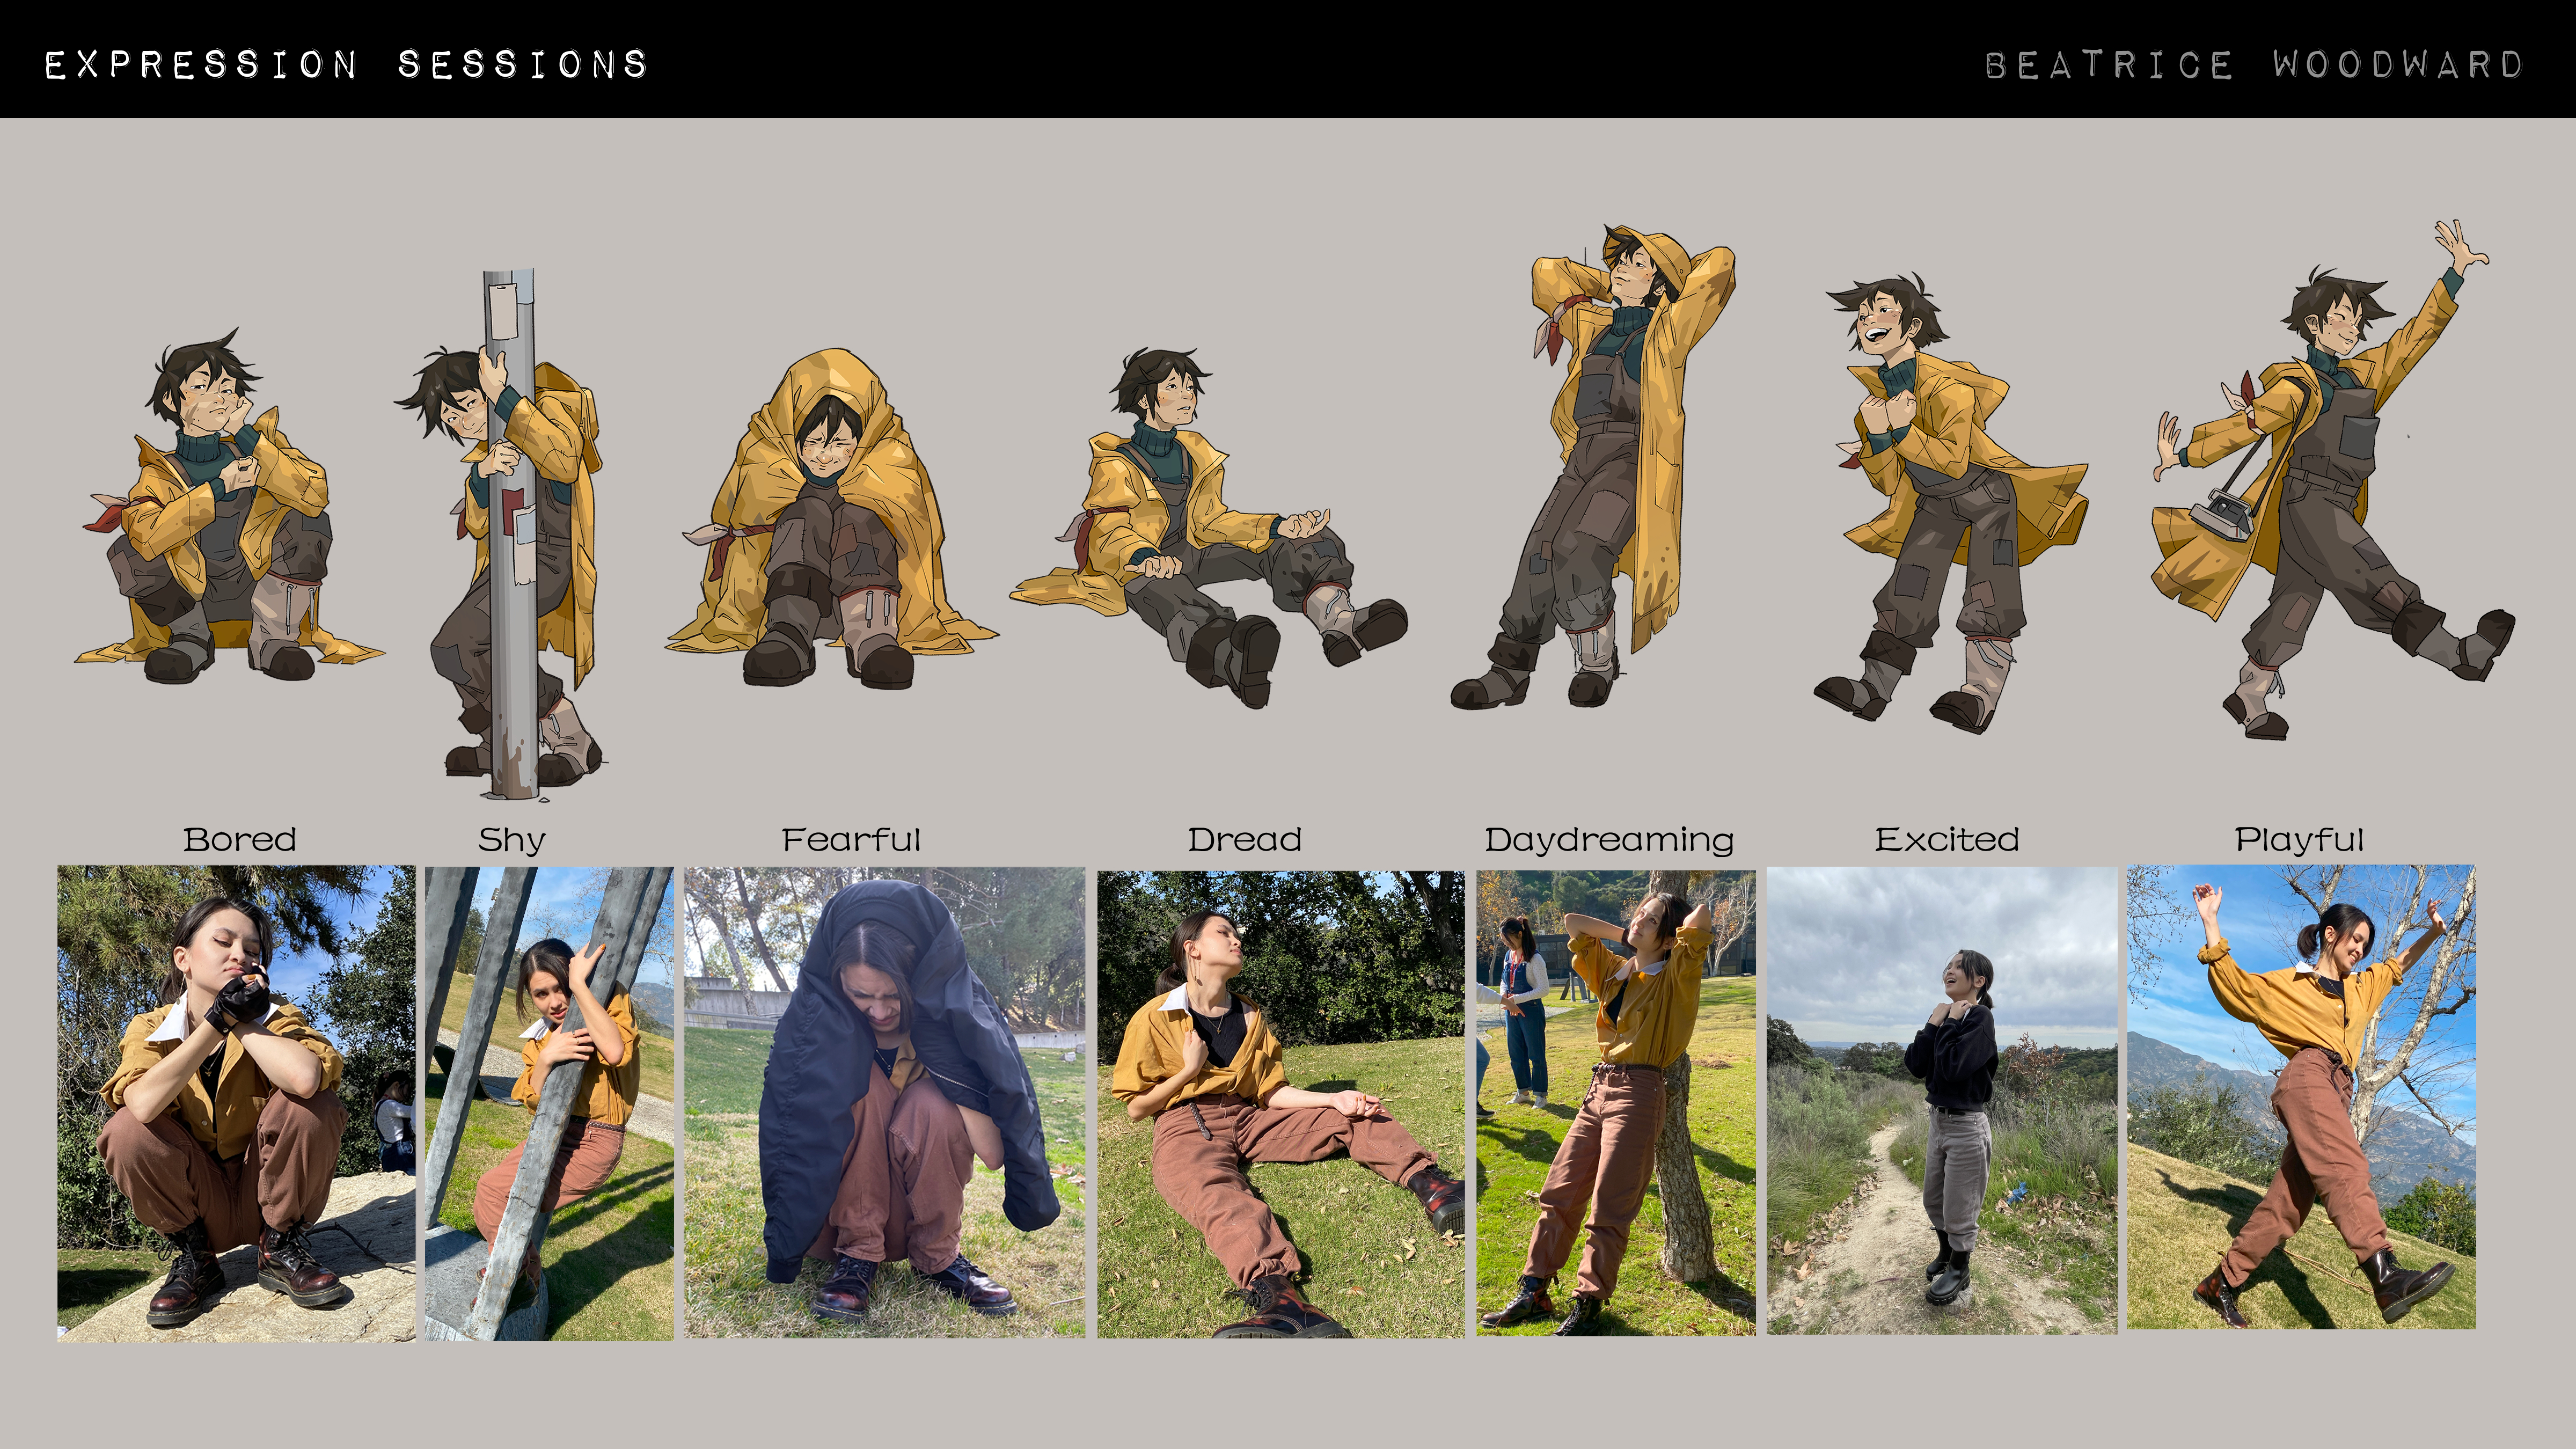This screenshot has height=1449, width=2576.
Task: Click the Excited caption label
Action: coord(1946,840)
